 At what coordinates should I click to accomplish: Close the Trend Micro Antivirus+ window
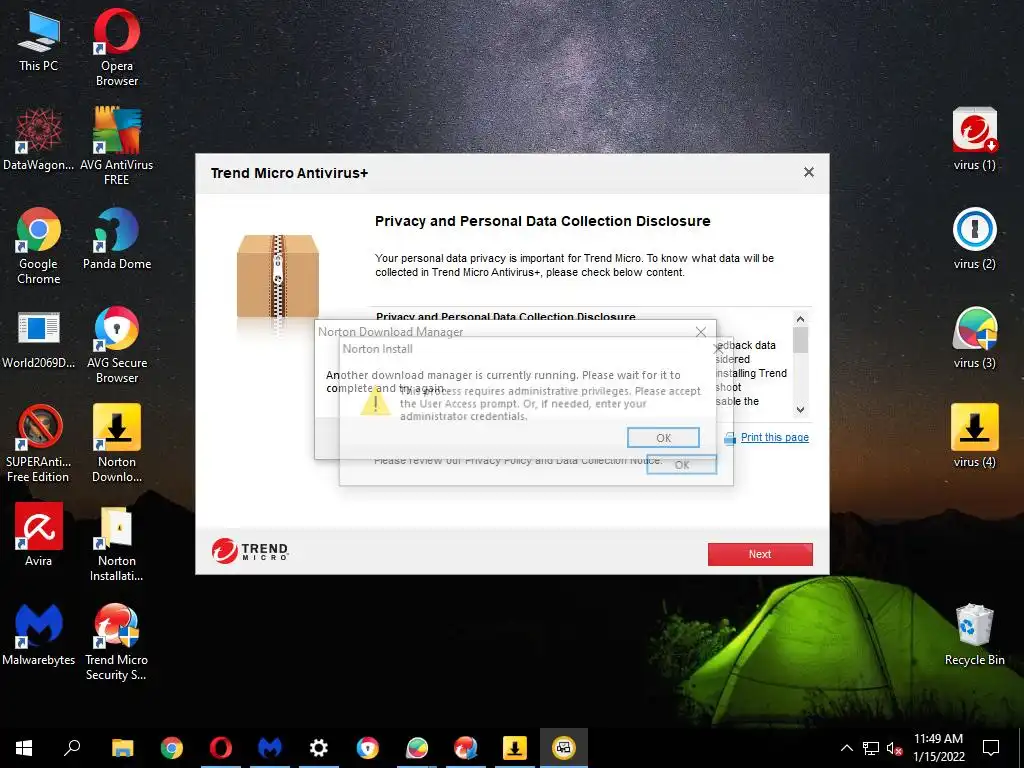tap(808, 172)
